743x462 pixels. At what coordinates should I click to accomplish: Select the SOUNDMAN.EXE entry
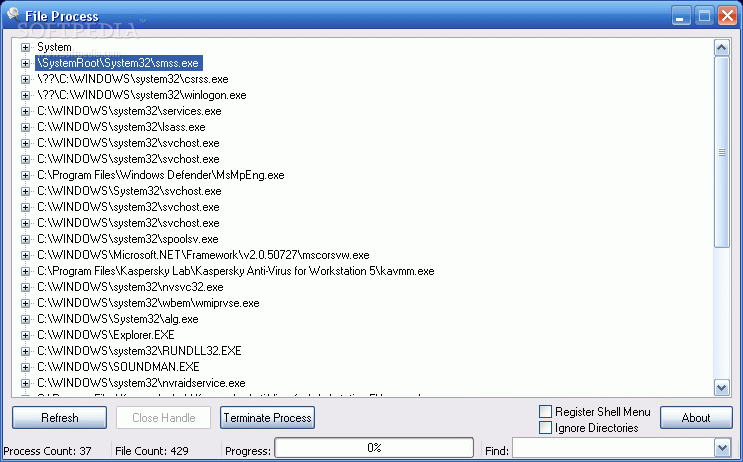click(118, 367)
